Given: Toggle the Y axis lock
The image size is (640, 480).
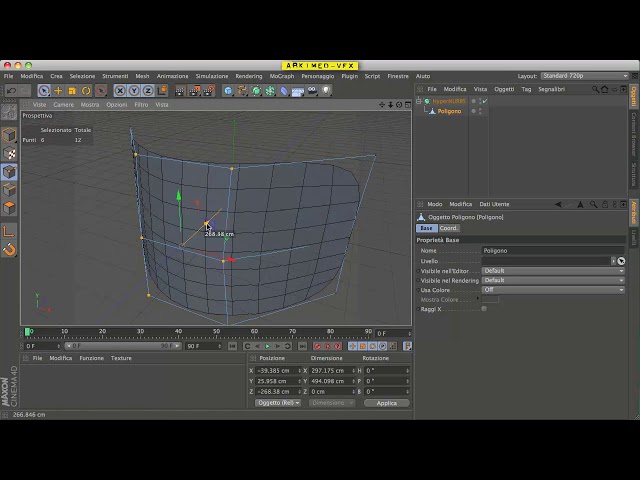Looking at the screenshot, I should point(134,91).
